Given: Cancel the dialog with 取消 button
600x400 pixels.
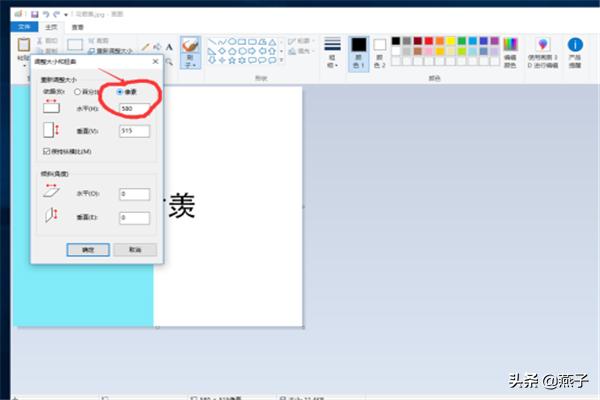Looking at the screenshot, I should click(x=135, y=250).
